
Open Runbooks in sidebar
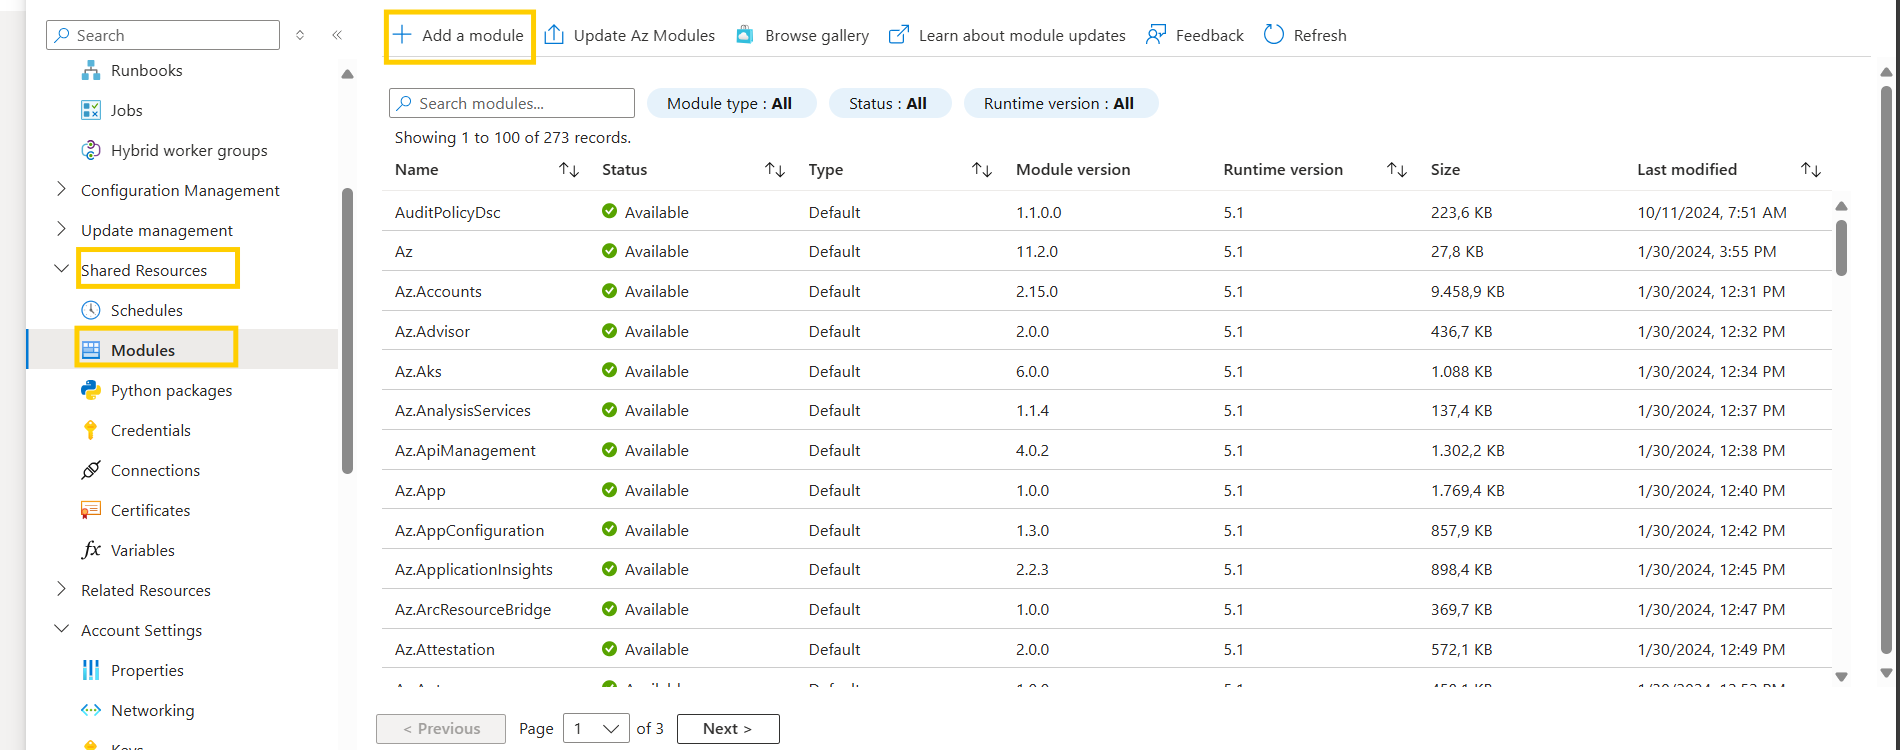146,70
